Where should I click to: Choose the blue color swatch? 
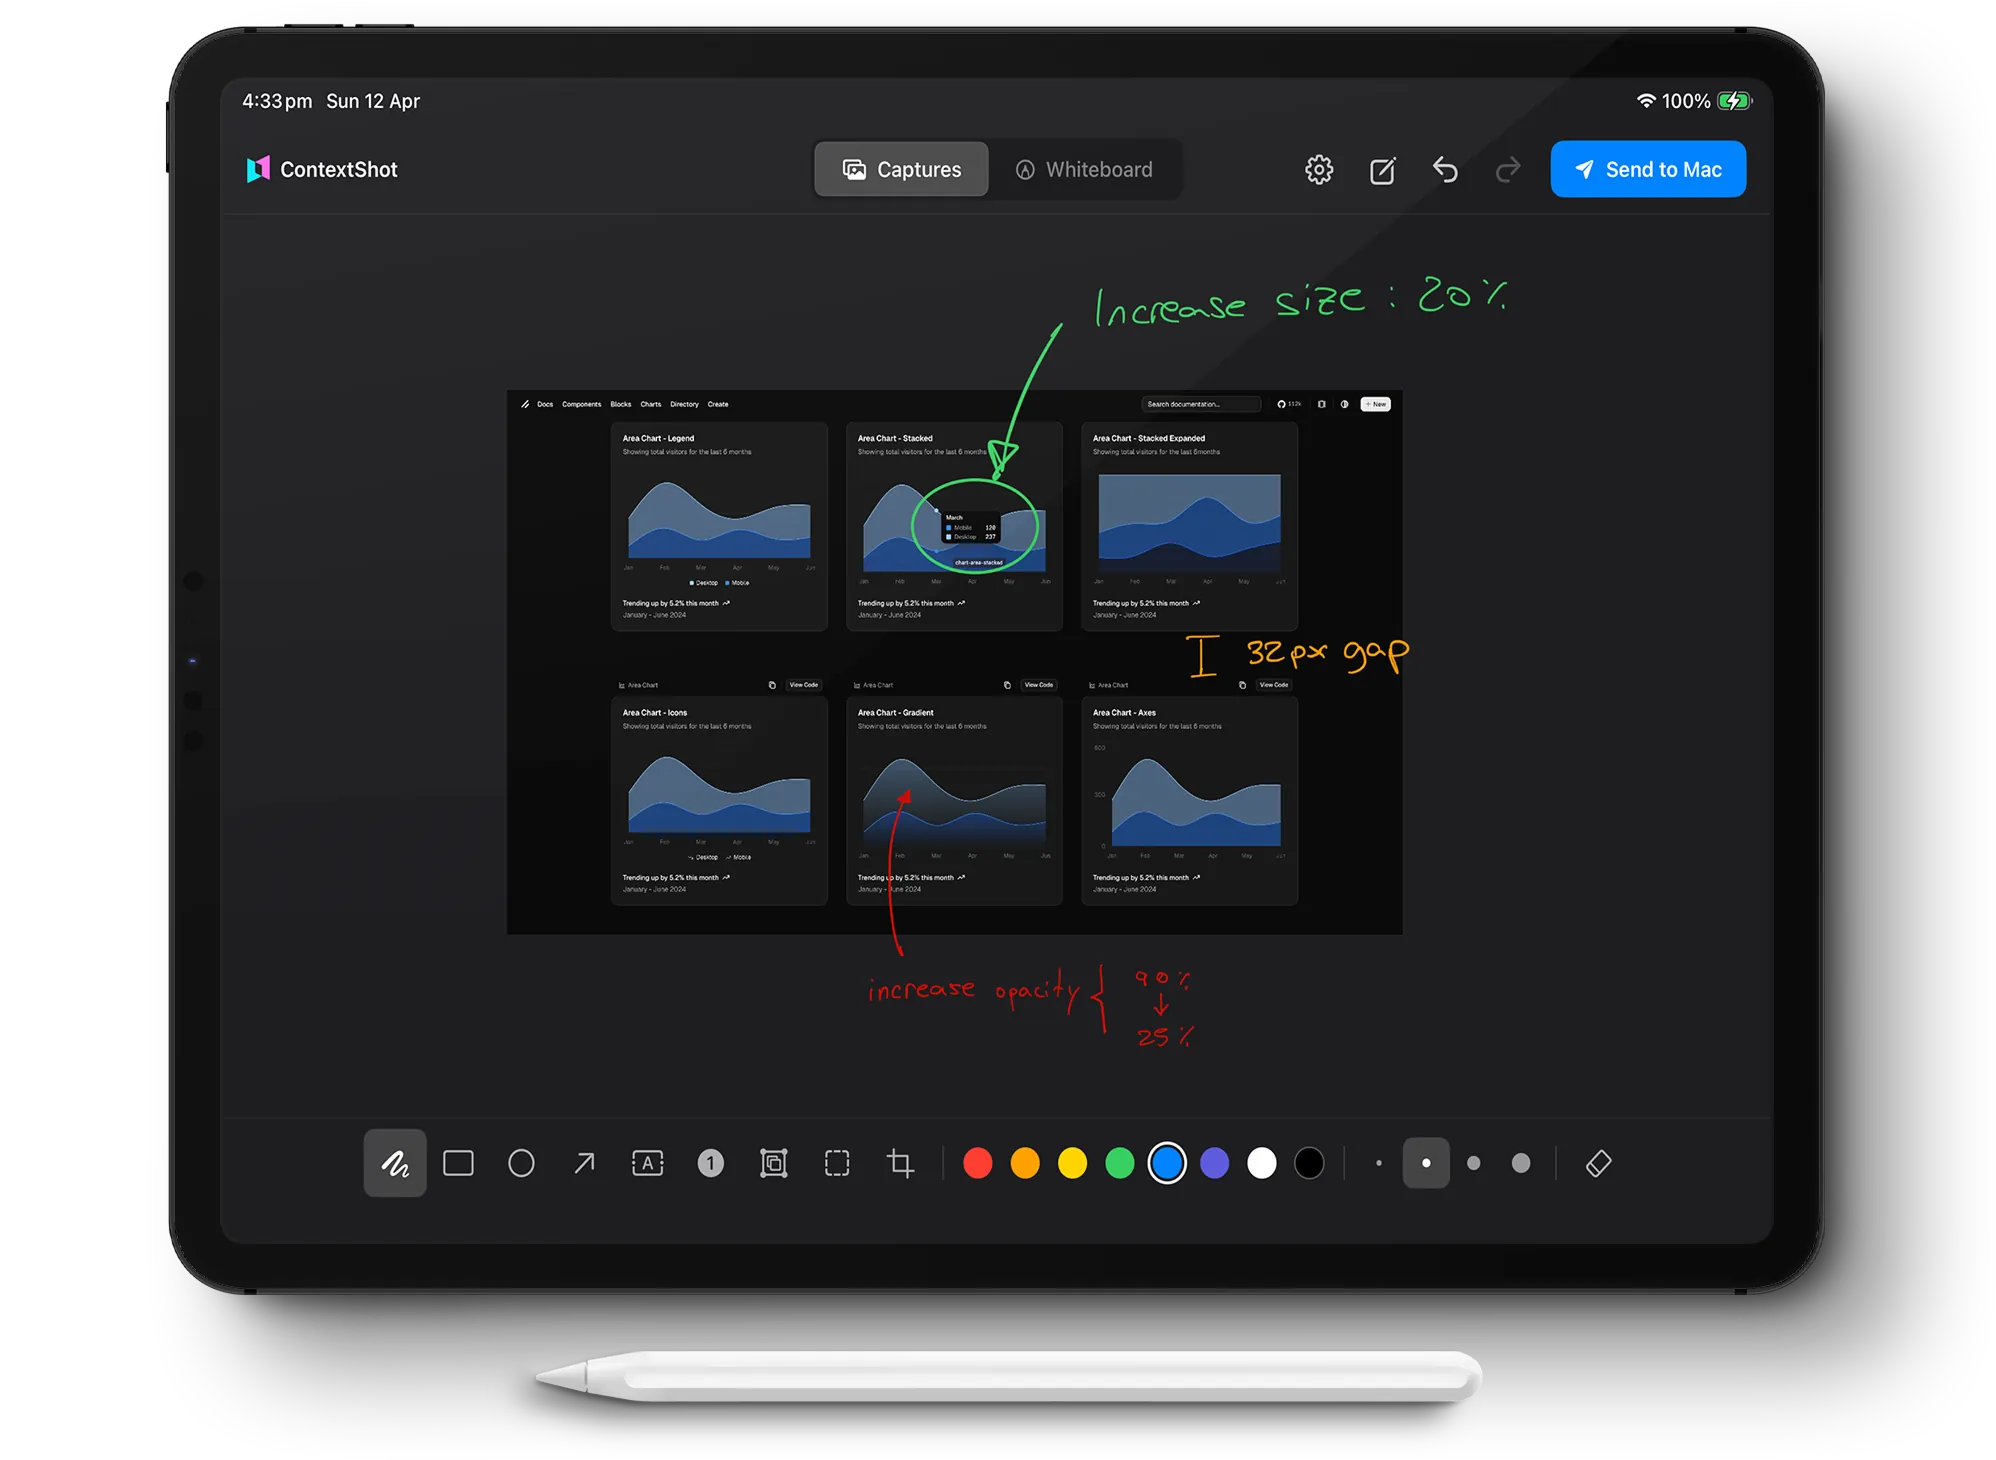coord(1167,1163)
